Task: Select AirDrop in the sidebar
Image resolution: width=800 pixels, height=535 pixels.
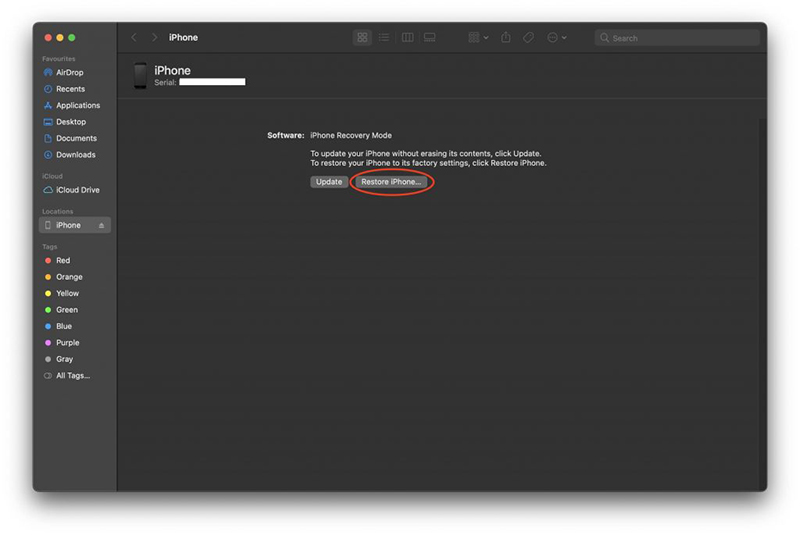Action: point(69,73)
